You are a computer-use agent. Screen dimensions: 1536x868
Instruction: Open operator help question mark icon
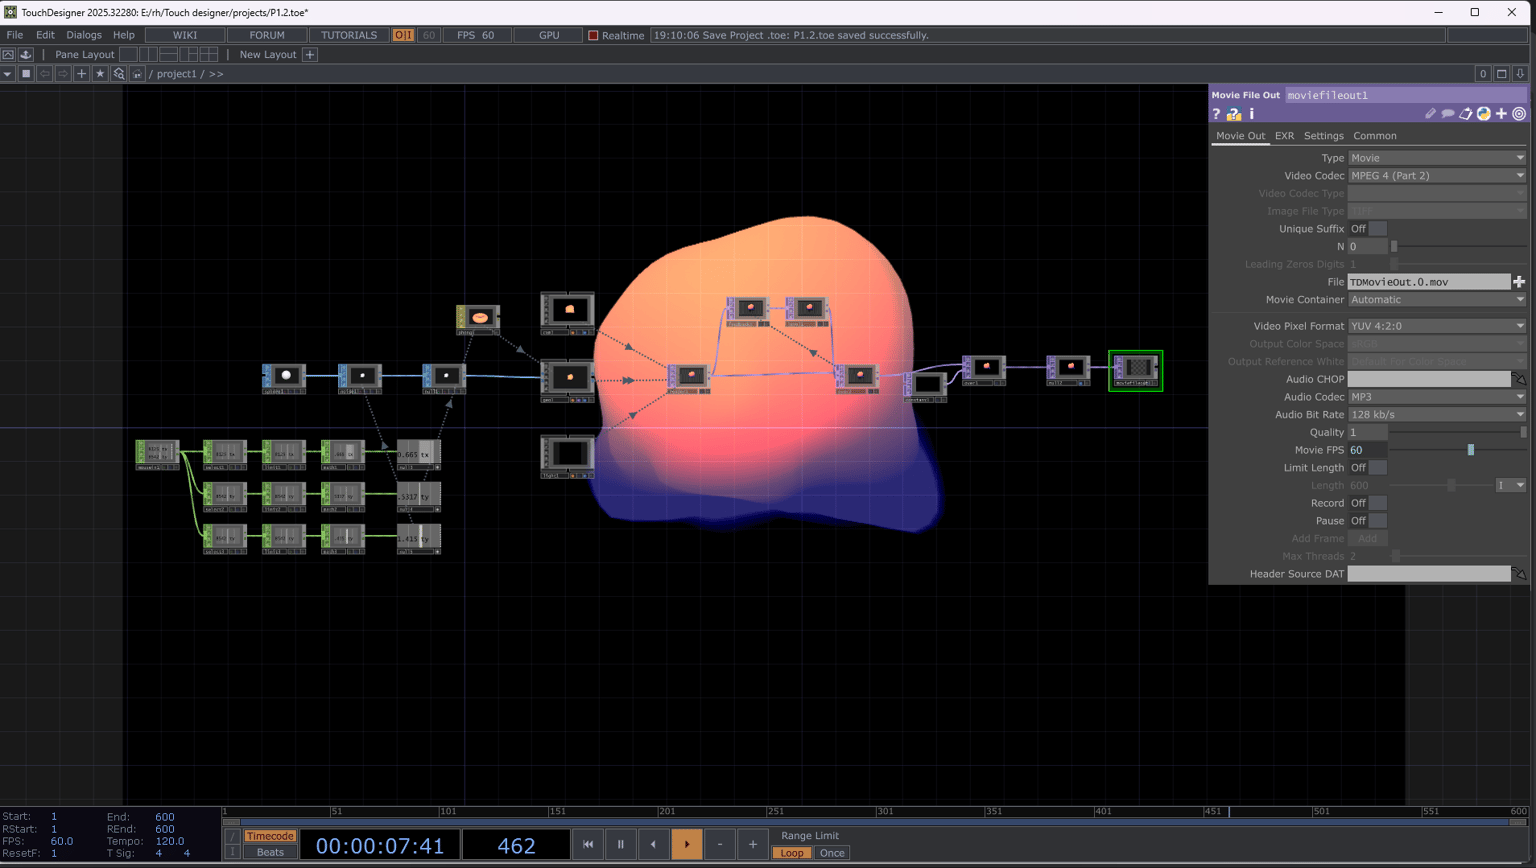[1216, 114]
